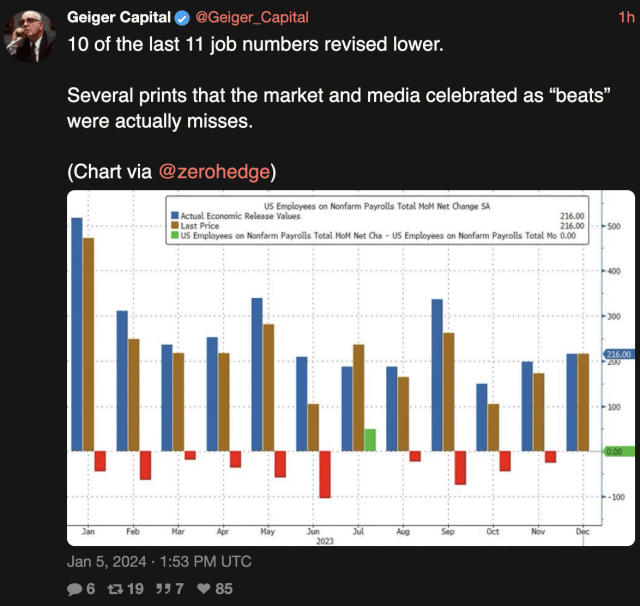Click the repost arrows icon

tap(115, 589)
